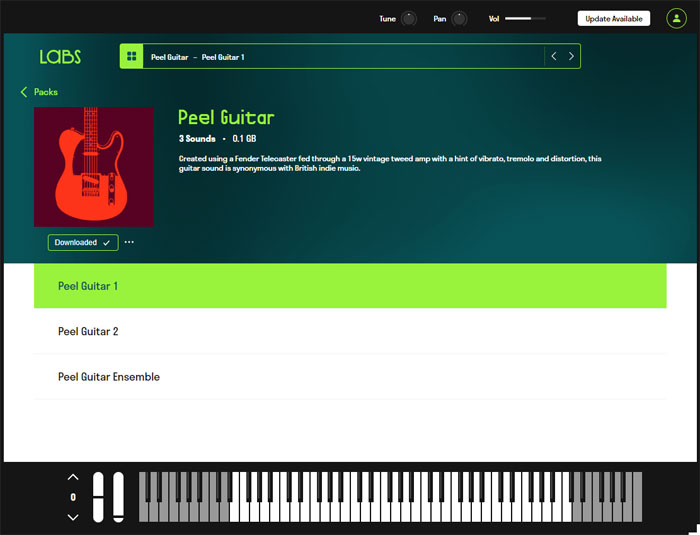The height and width of the screenshot is (535, 700).
Task: Click the octave value 0
Action: pyautogui.click(x=73, y=497)
